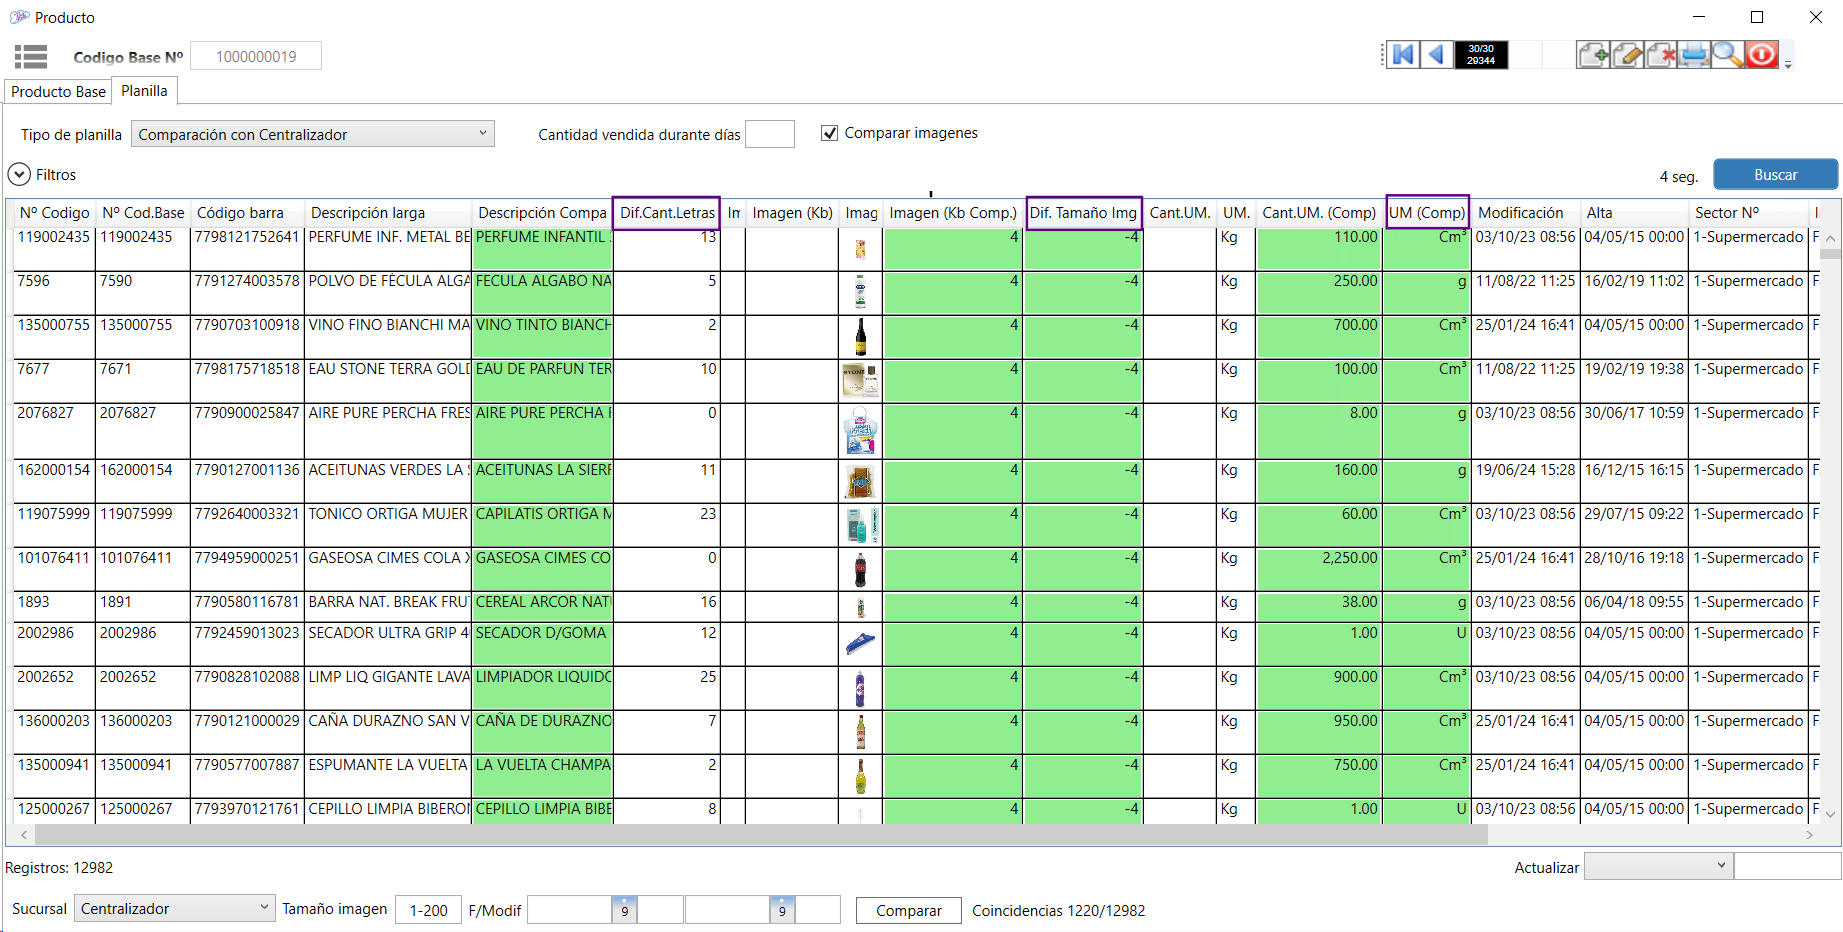Screen dimensions: 1843x932
Task: Go to the previous record
Action: pos(1437,55)
